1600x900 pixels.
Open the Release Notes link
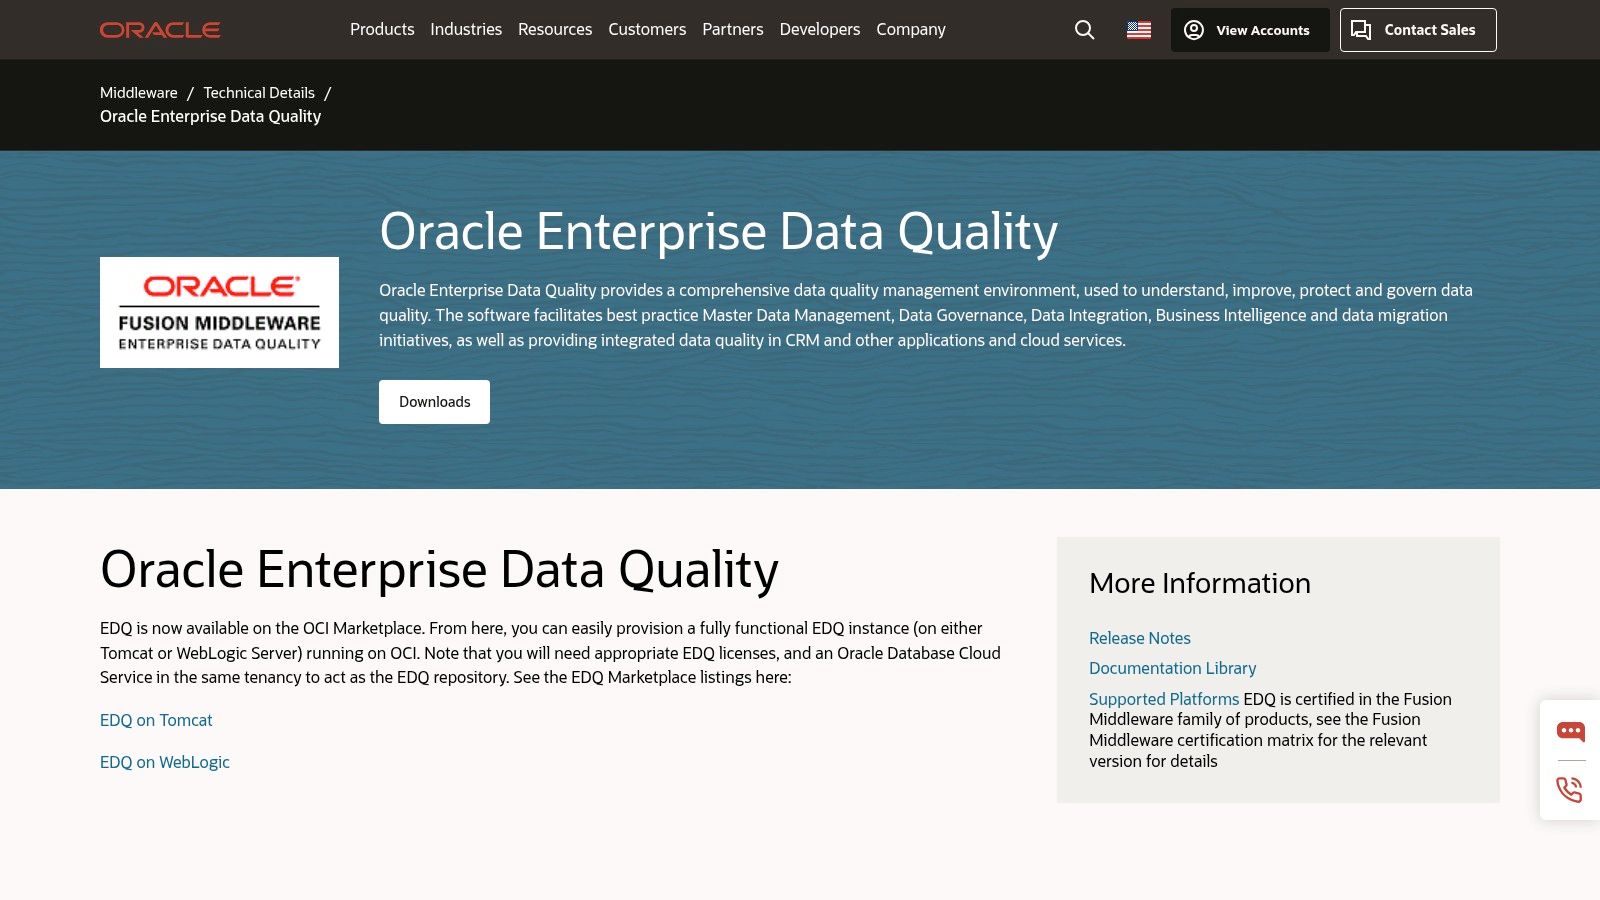[x=1140, y=638]
